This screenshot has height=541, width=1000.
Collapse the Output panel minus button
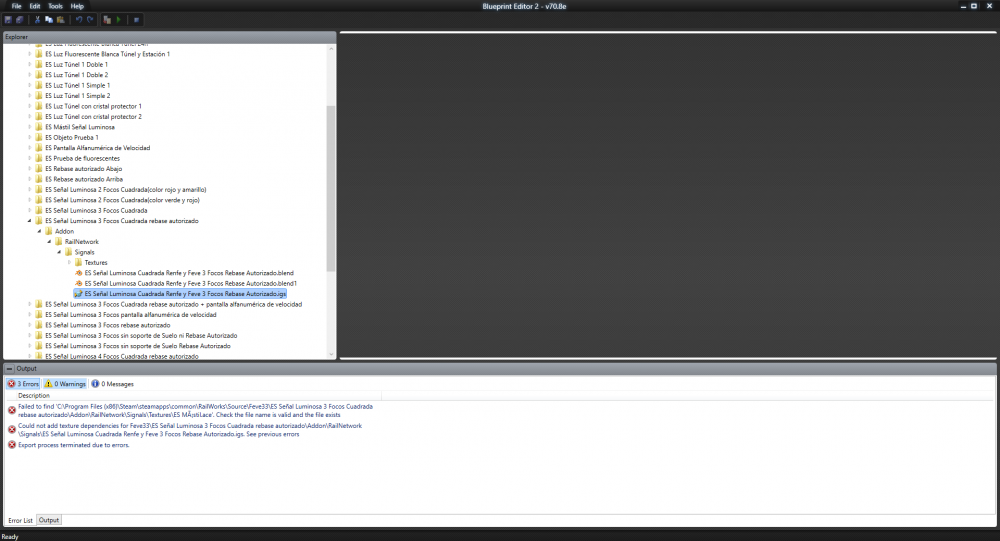click(10, 369)
